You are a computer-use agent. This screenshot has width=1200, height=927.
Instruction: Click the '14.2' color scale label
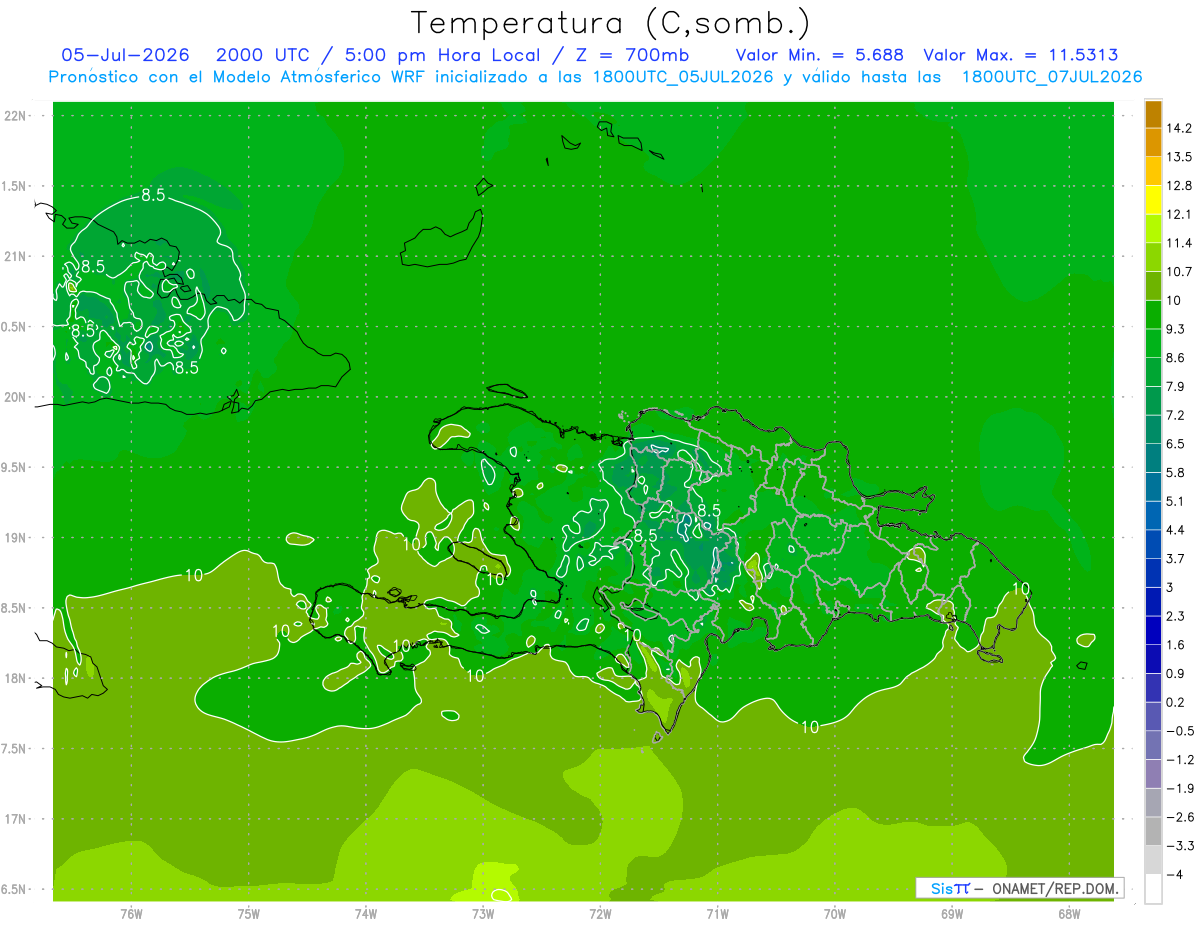(1179, 128)
